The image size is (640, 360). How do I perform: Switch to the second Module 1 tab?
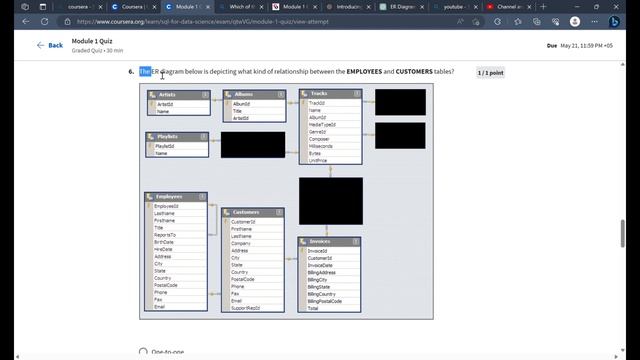295,7
